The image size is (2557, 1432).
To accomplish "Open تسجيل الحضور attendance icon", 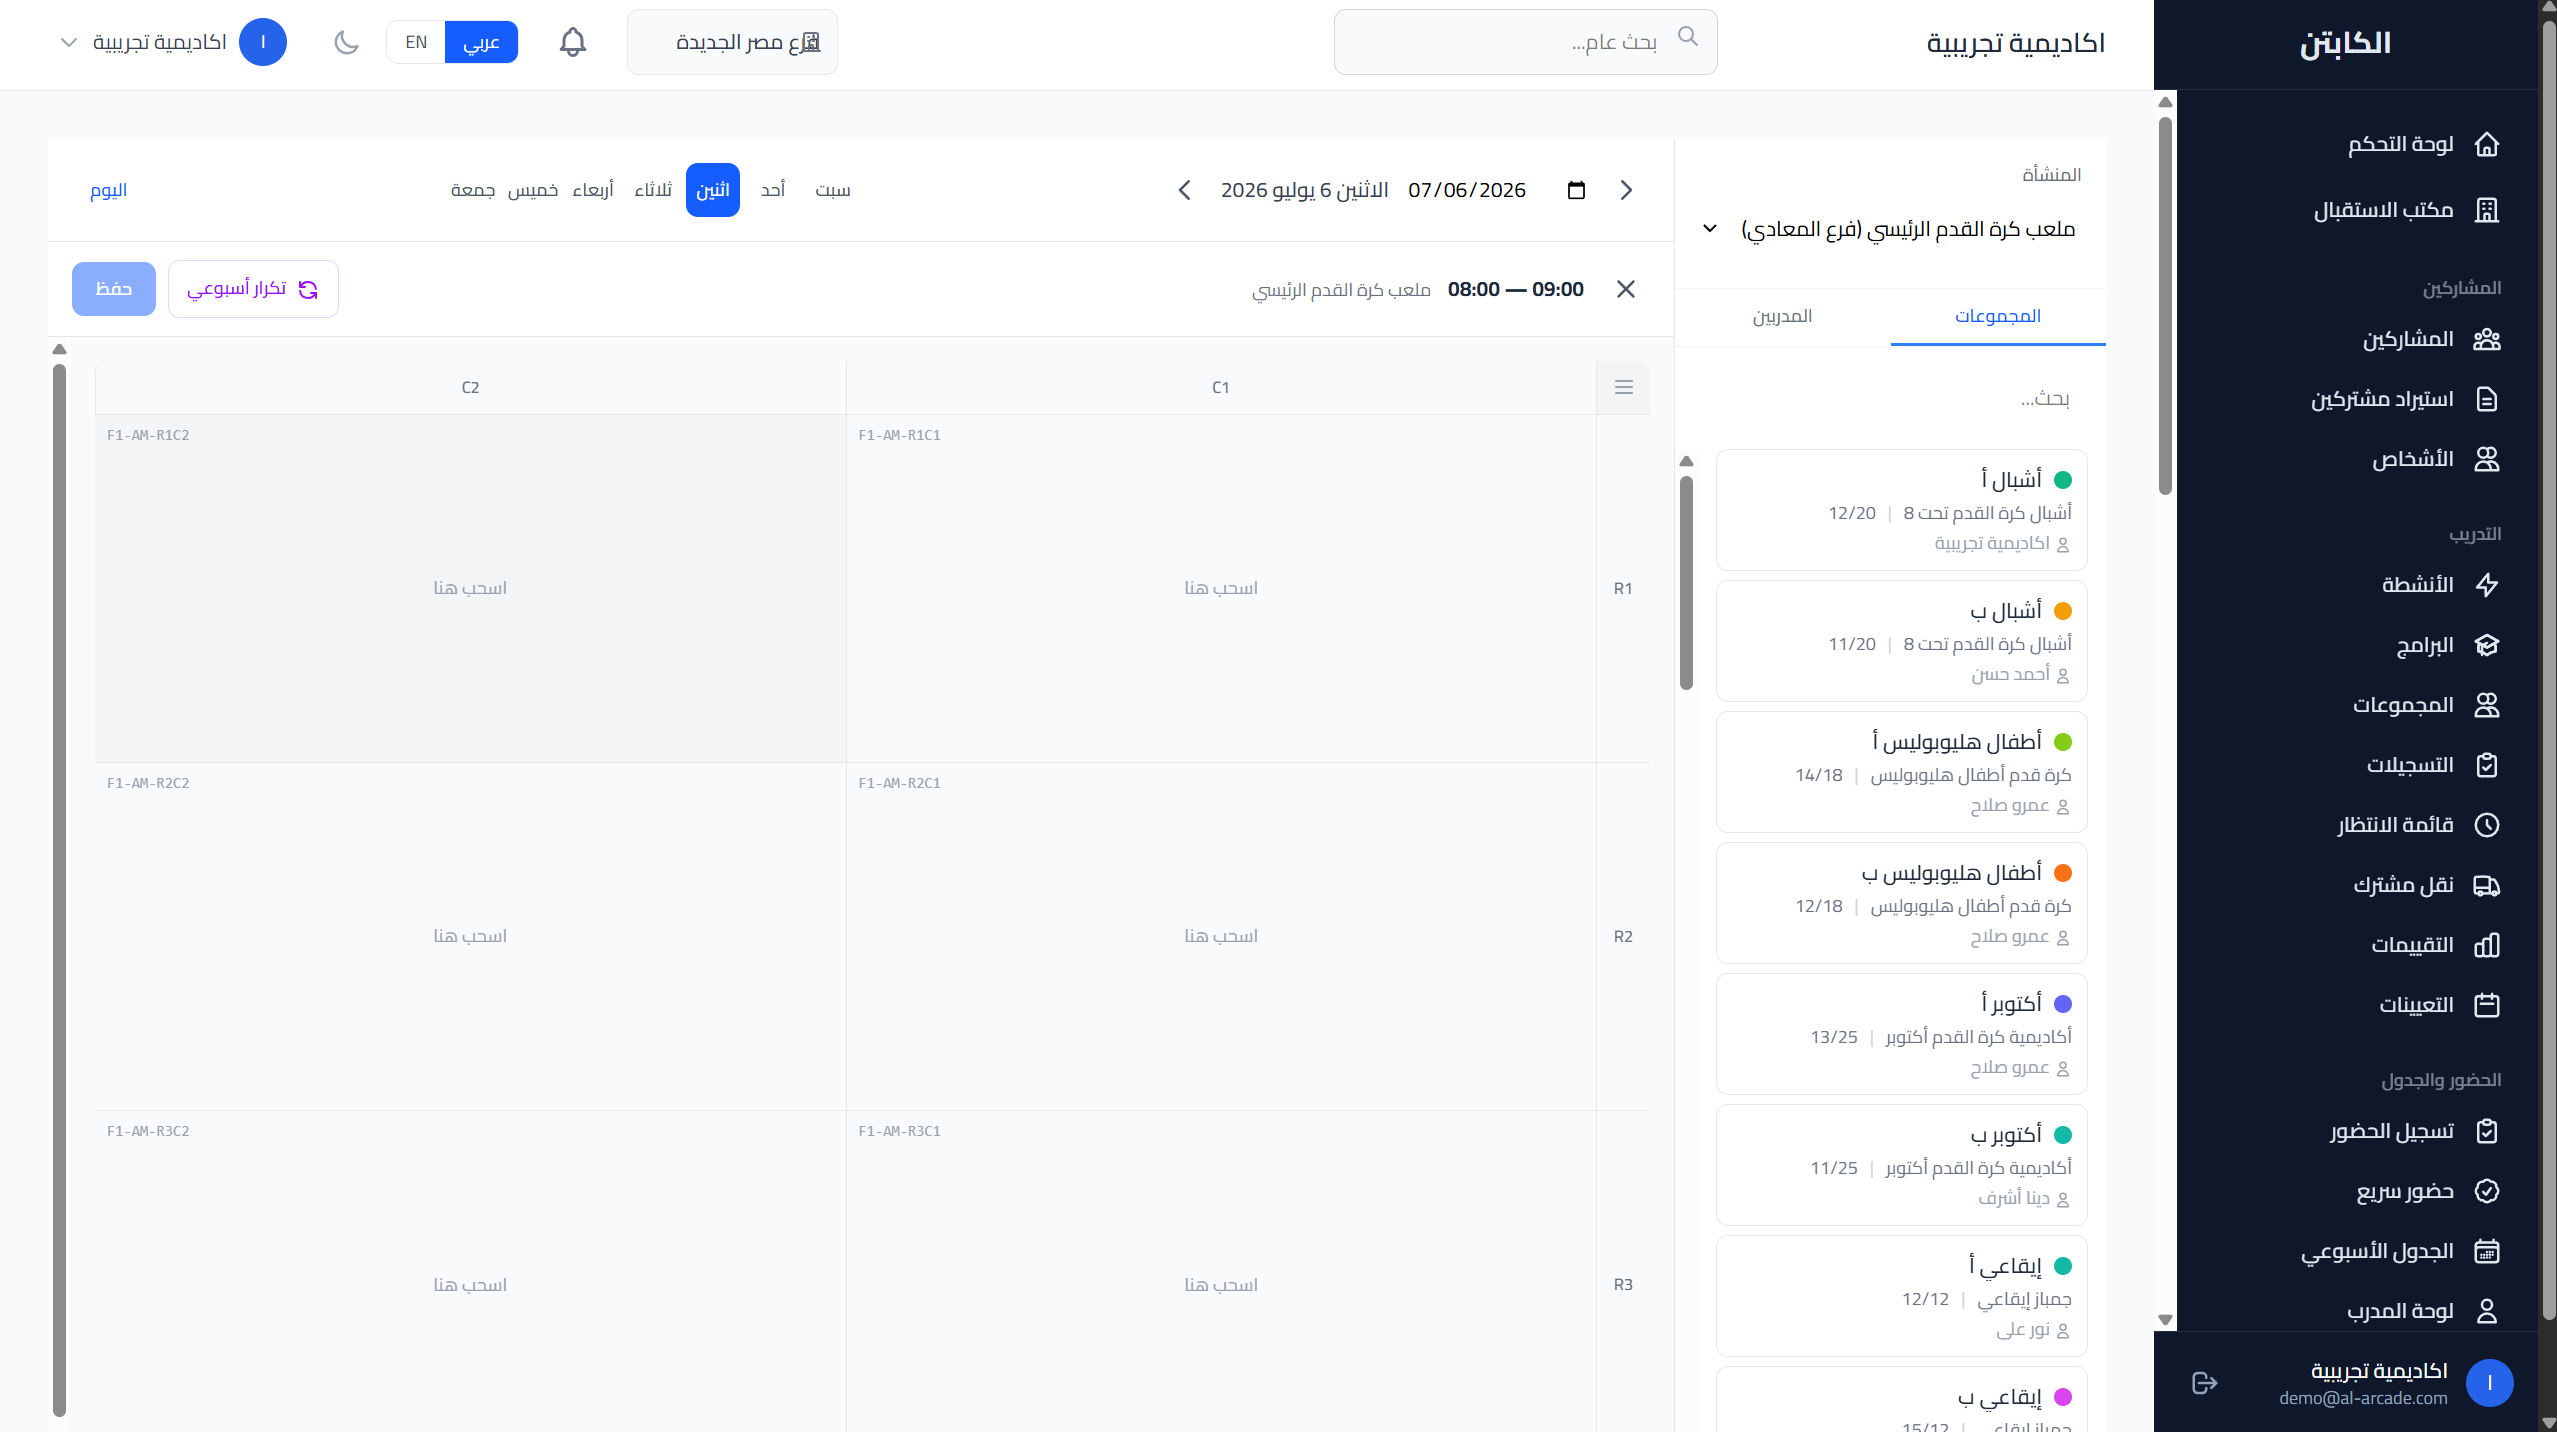I will [x=2486, y=1131].
